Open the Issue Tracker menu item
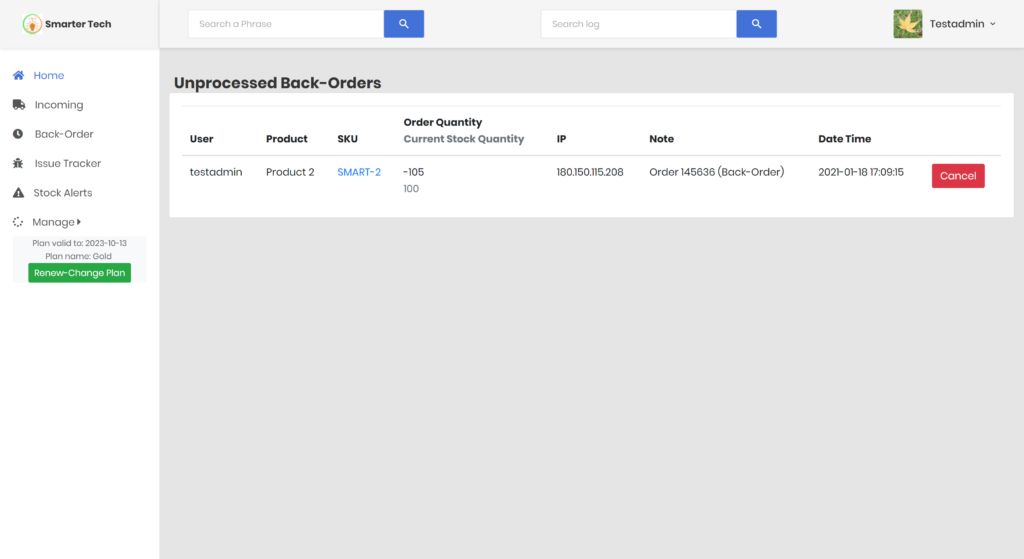This screenshot has width=1024, height=559. [68, 163]
